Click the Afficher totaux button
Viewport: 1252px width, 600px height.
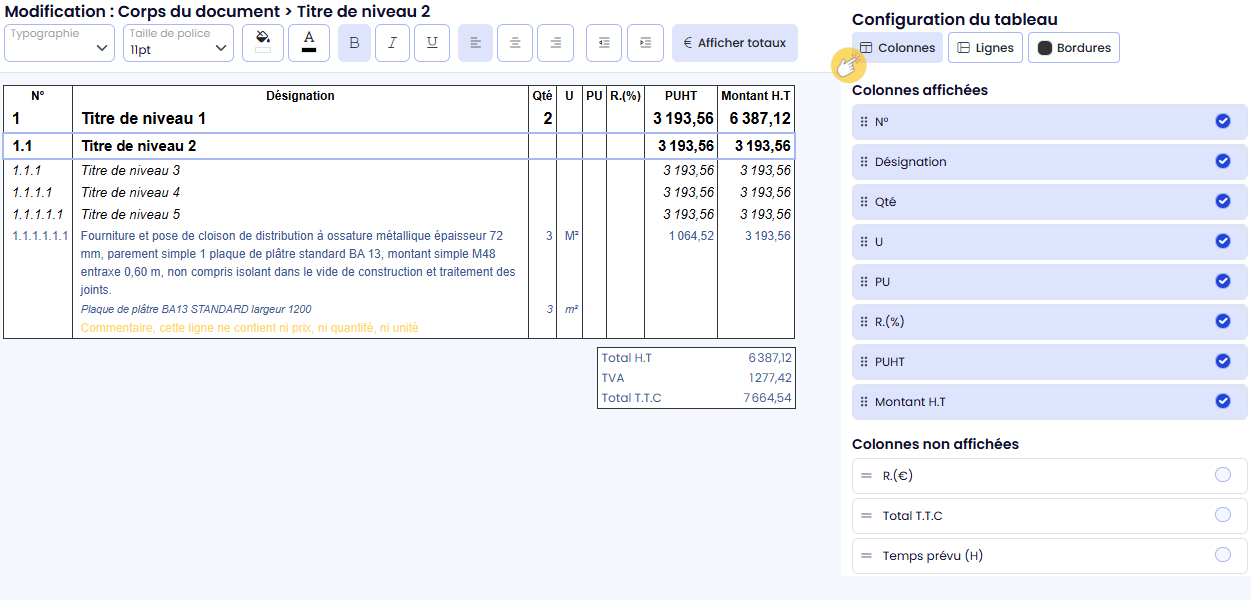pos(734,43)
